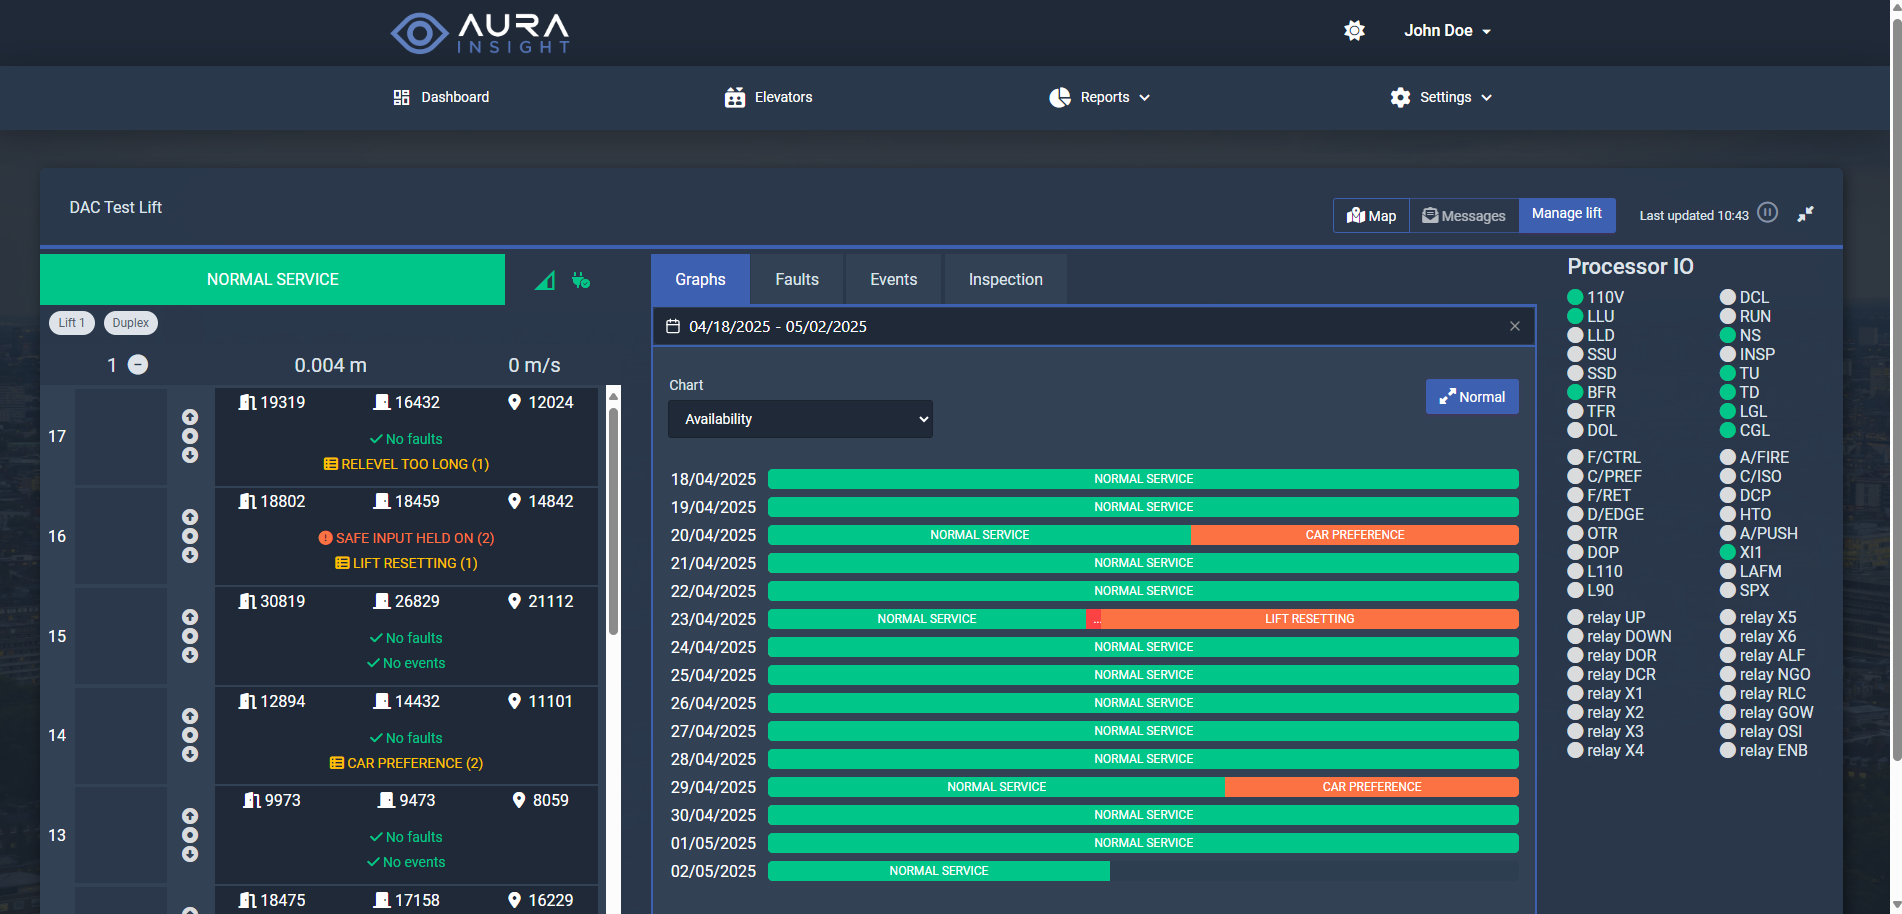Open RELEVEL TOO LONG (1) event on floor 17
Screen dimensions: 1902x914
click(406, 464)
